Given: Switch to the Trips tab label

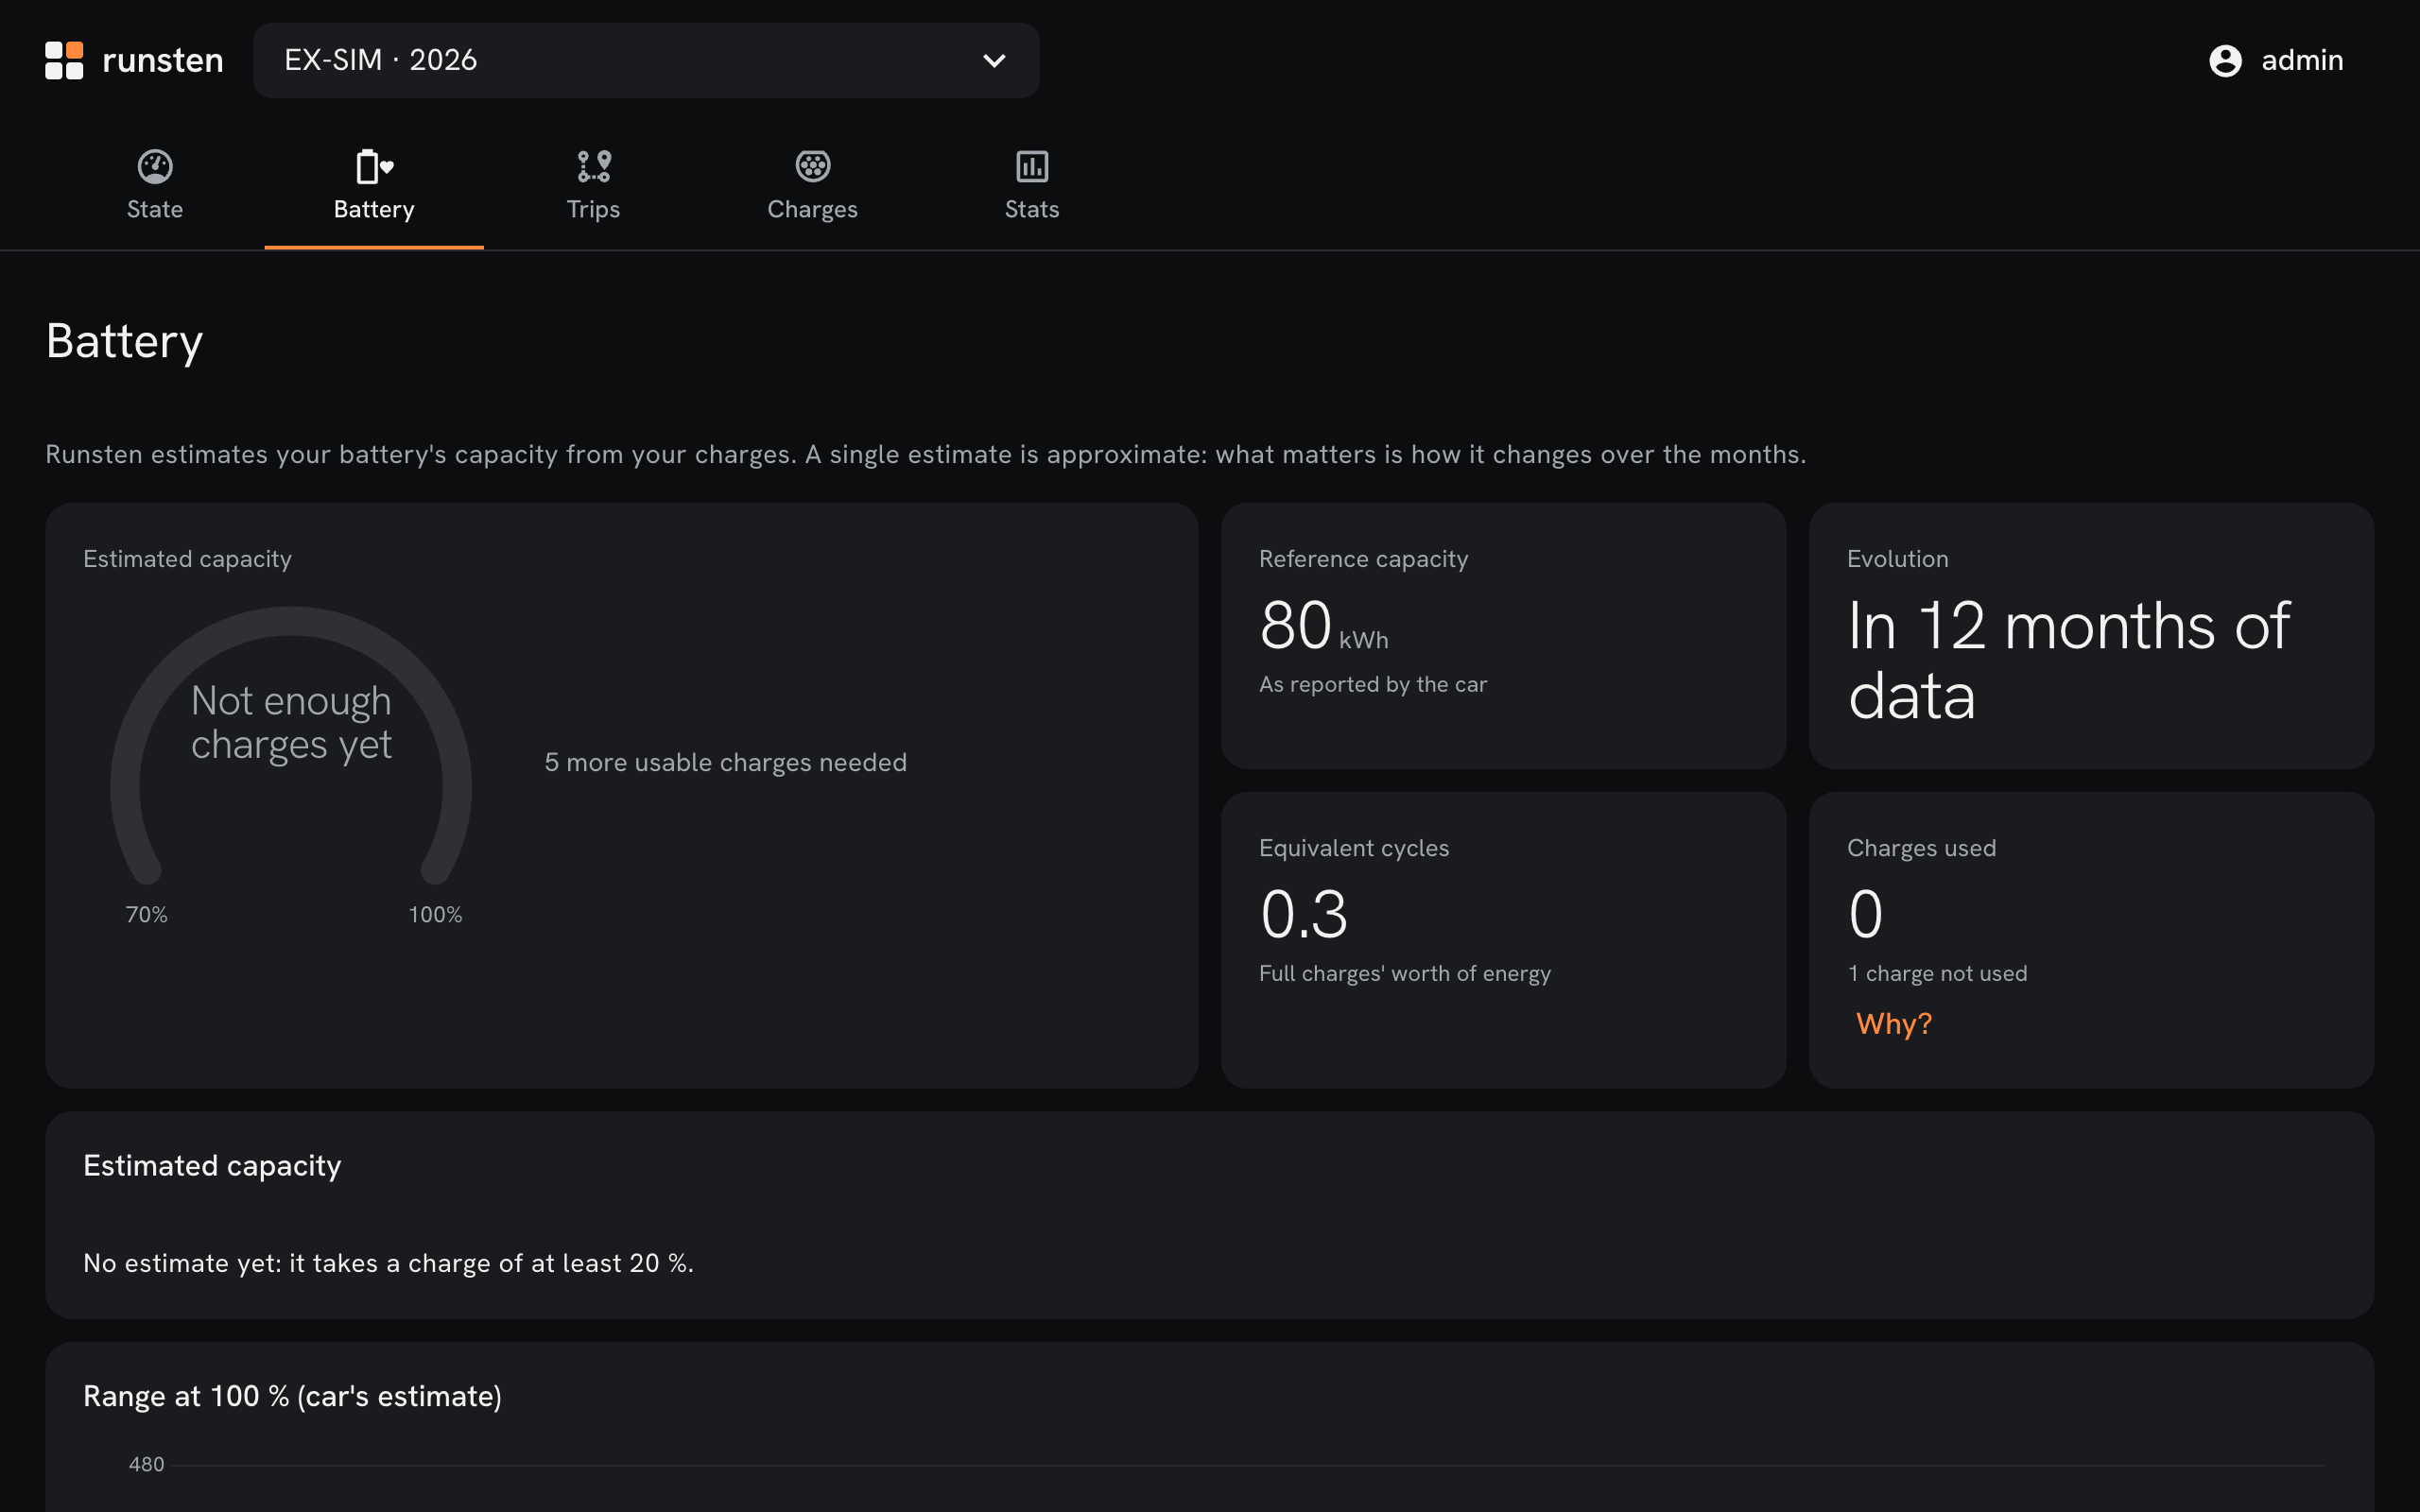Looking at the screenshot, I should 594,209.
